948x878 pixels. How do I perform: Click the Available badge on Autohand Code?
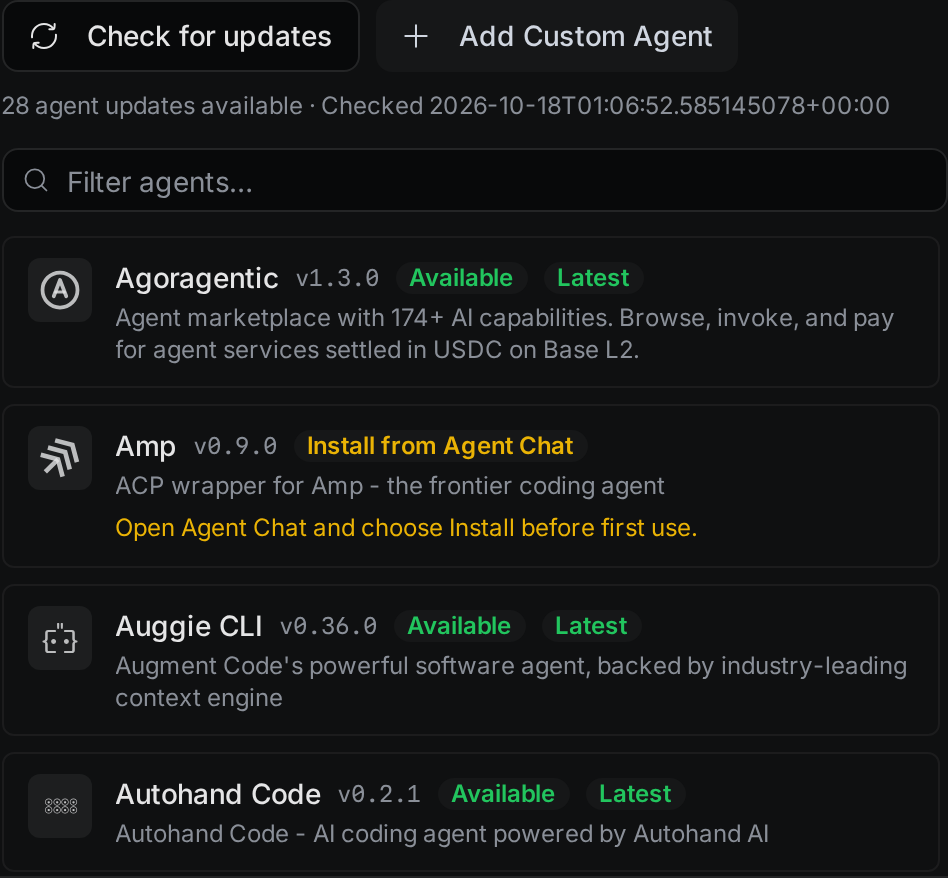click(x=503, y=794)
